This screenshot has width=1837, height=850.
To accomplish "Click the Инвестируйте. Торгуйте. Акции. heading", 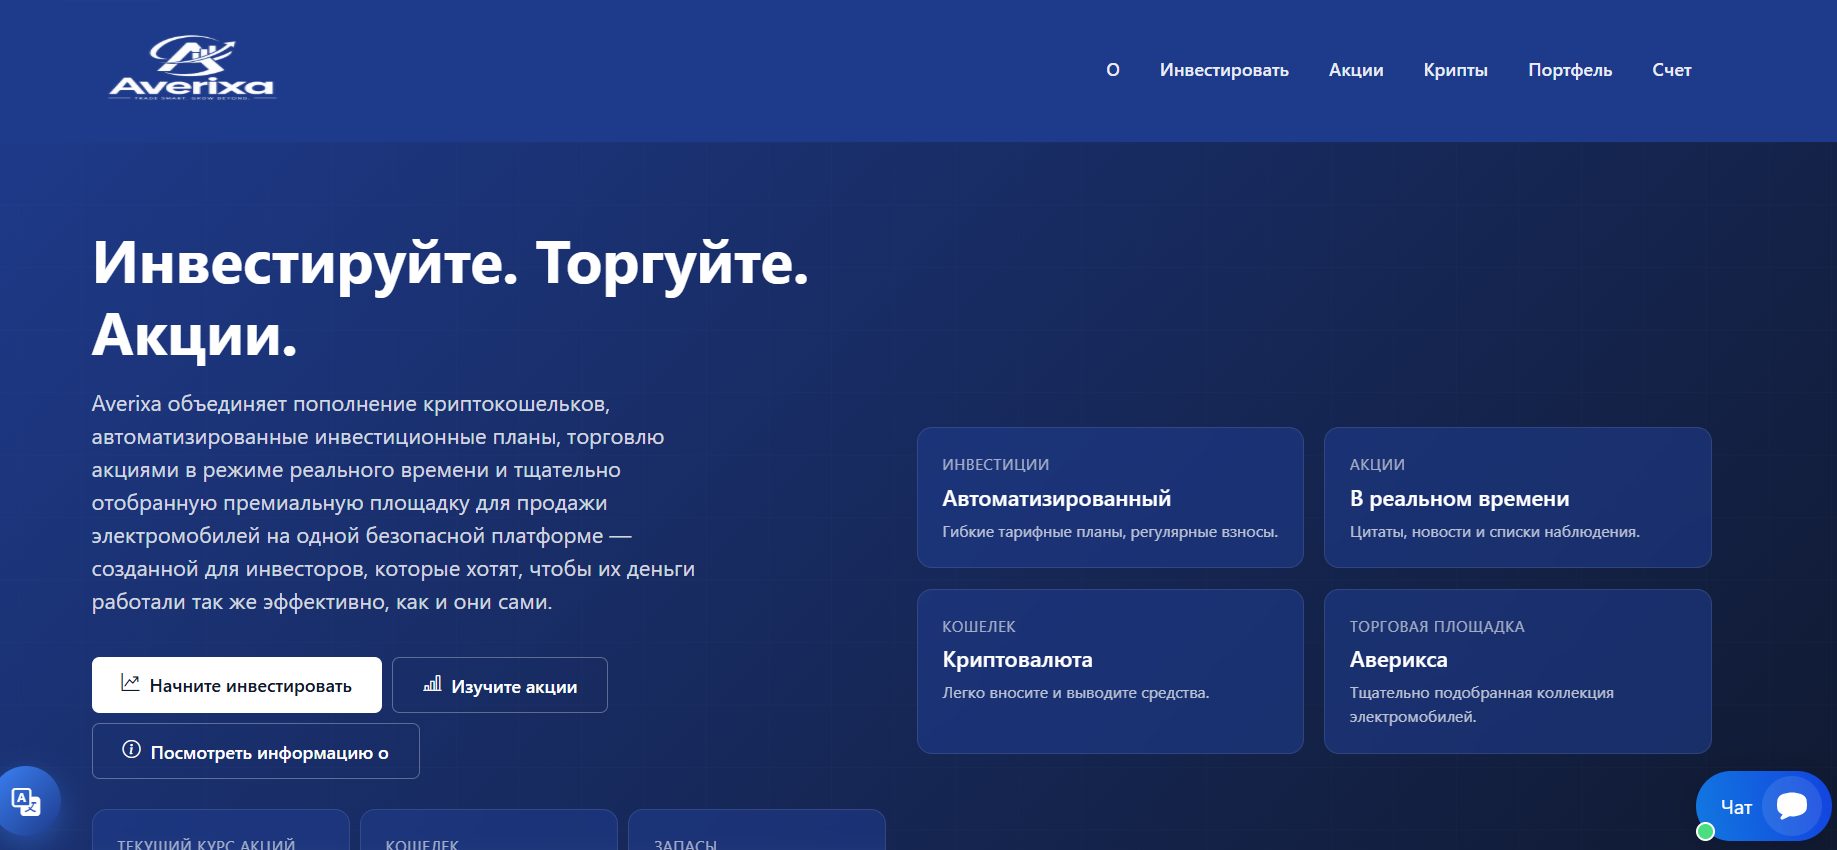I will 450,298.
